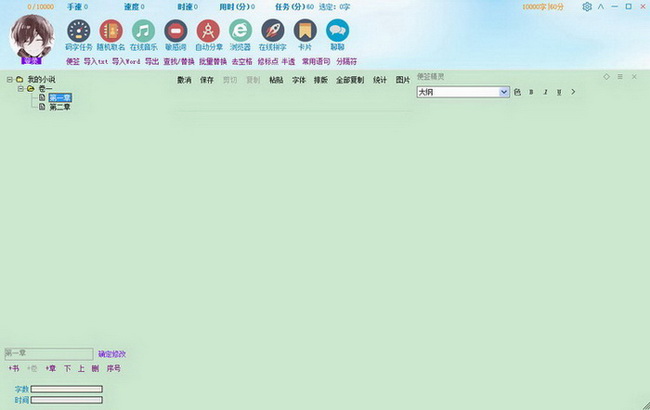The height and width of the screenshot is (410, 650).
Task: Click the 任务(分)60 status label
Action: tap(294, 7)
